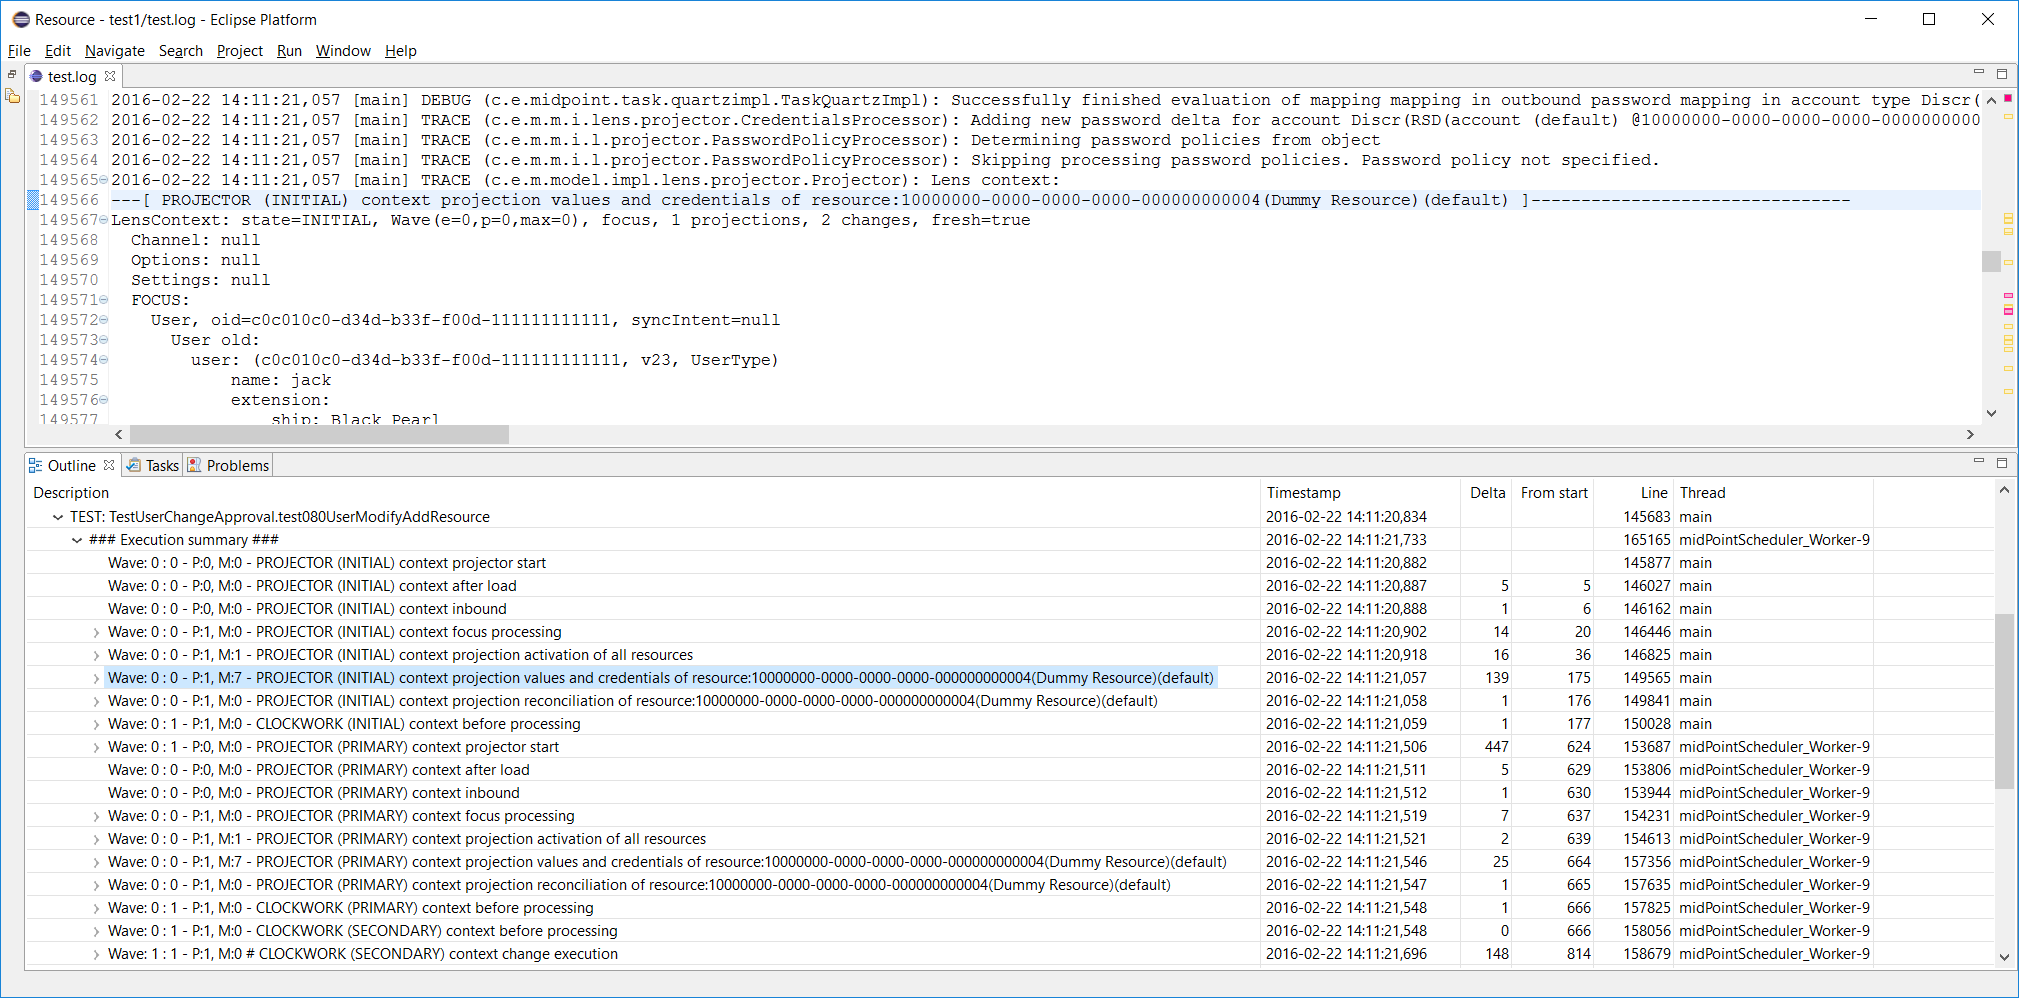The width and height of the screenshot is (2019, 998).
Task: Collapse the fold at line 149567
Action: [104, 220]
